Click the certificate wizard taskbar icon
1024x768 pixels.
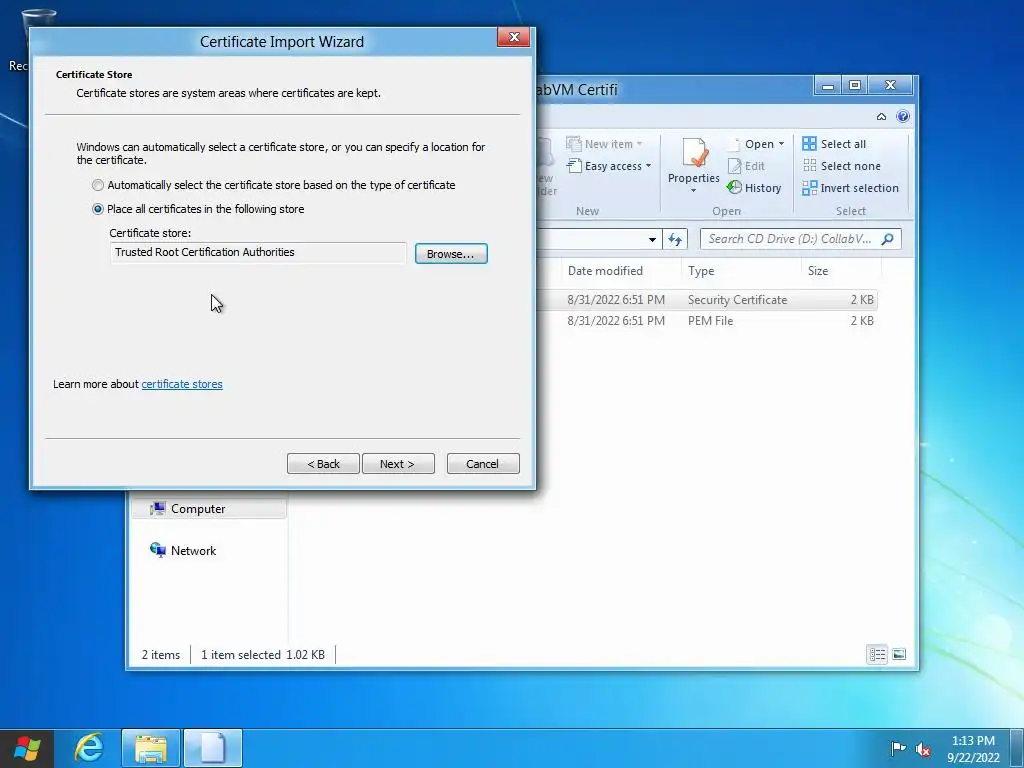213,748
